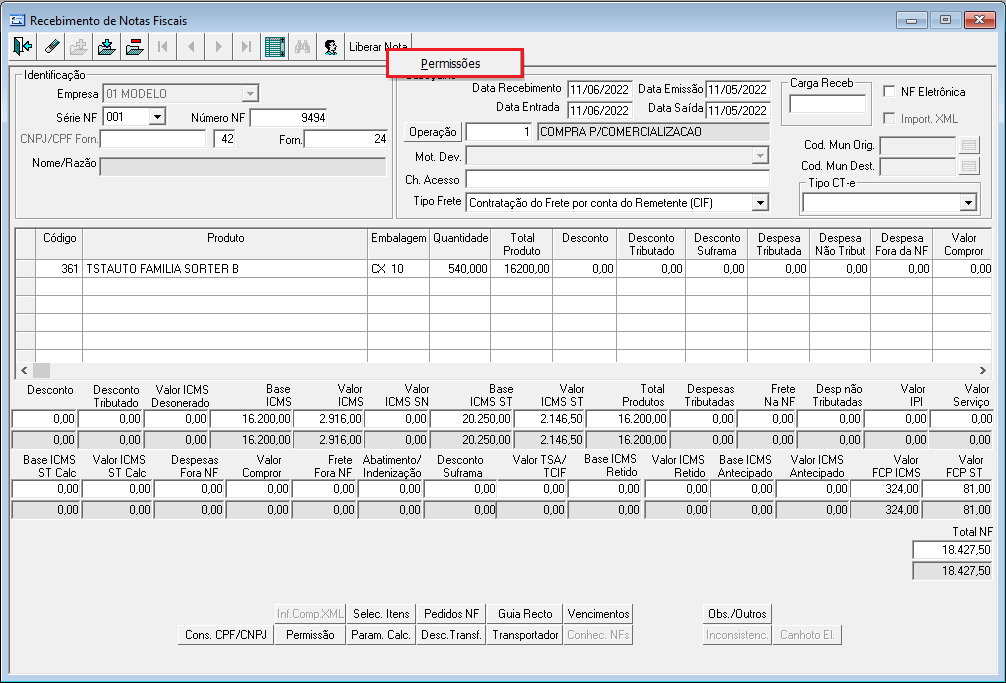The height and width of the screenshot is (683, 1006).
Task: Click the delete record folder icon
Action: point(135,46)
